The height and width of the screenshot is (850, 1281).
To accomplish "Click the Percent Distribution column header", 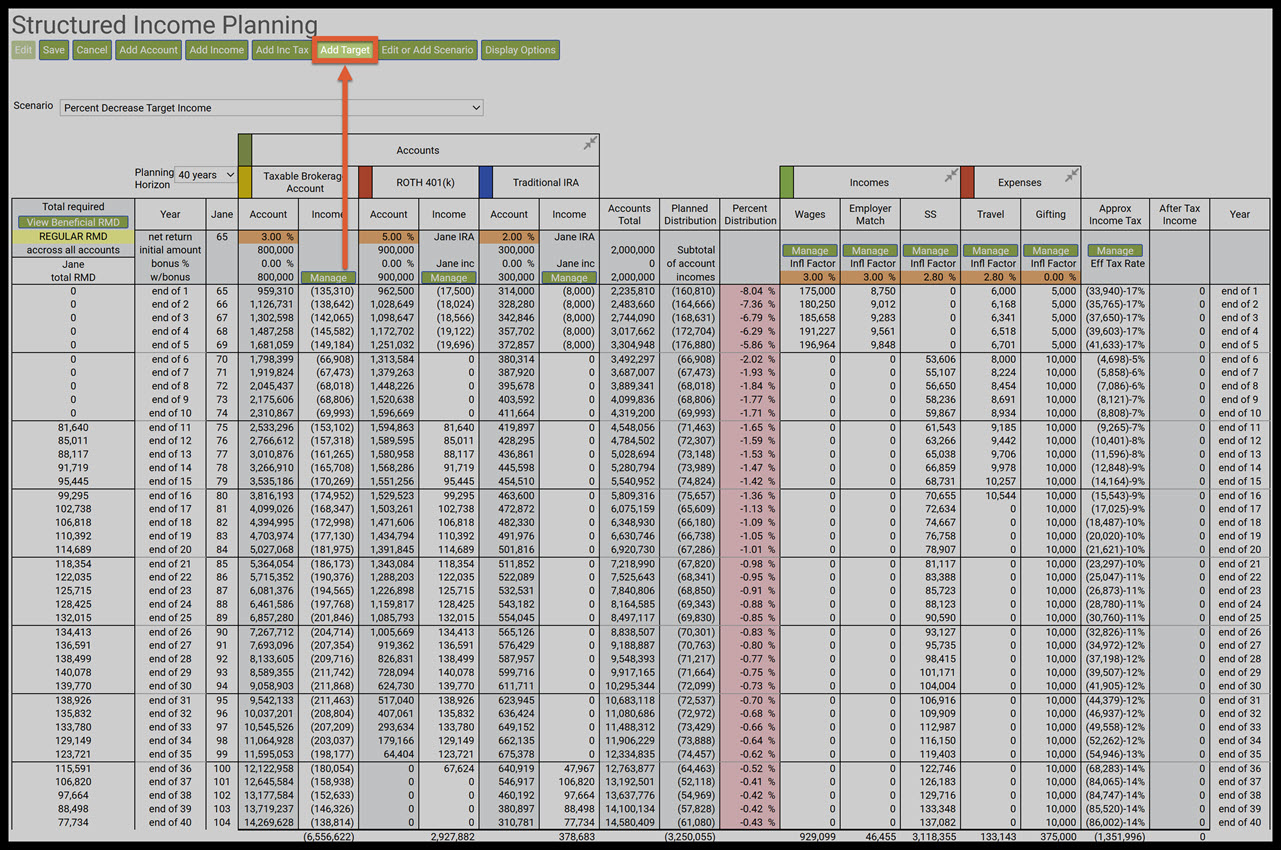I will (x=750, y=214).
